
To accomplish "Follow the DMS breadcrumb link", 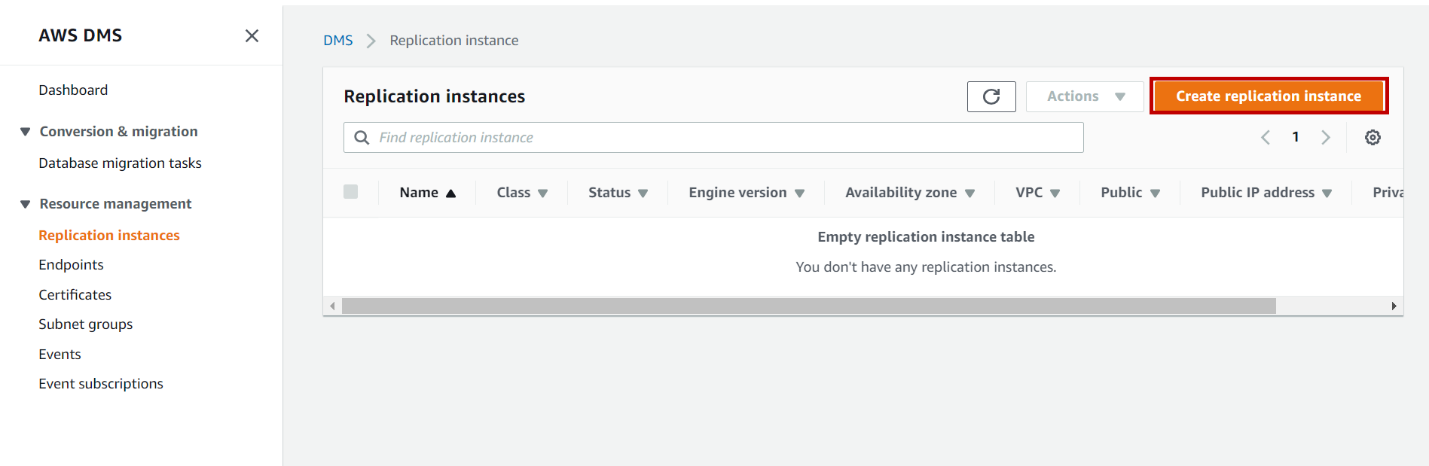I will pos(338,41).
